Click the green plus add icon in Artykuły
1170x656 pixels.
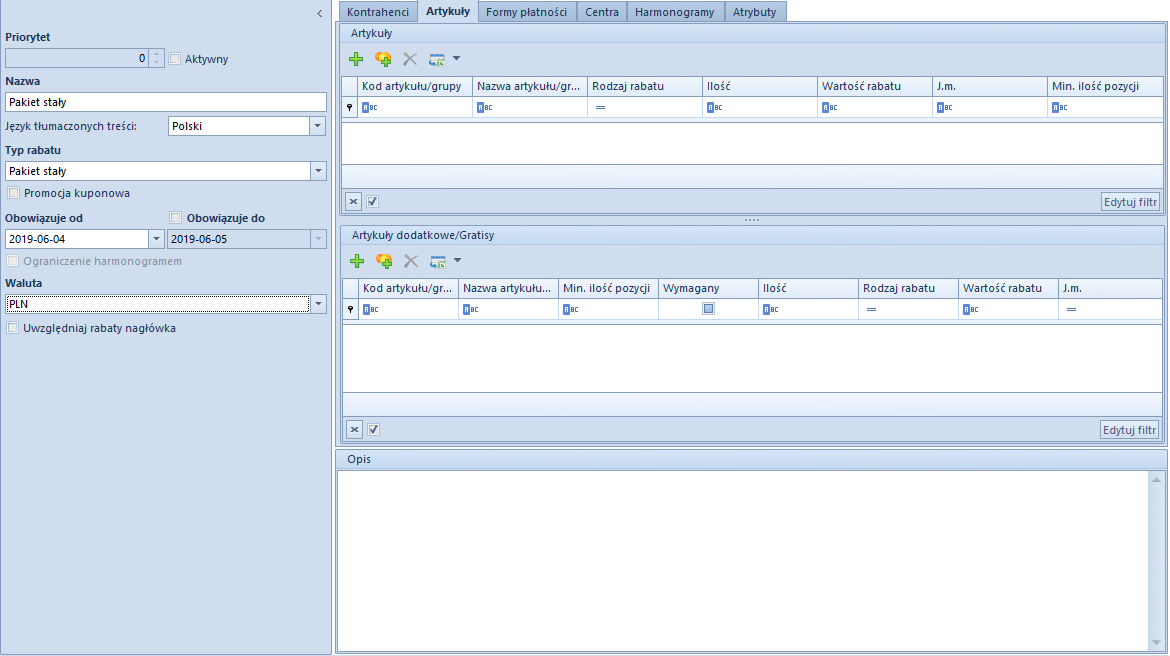point(356,59)
